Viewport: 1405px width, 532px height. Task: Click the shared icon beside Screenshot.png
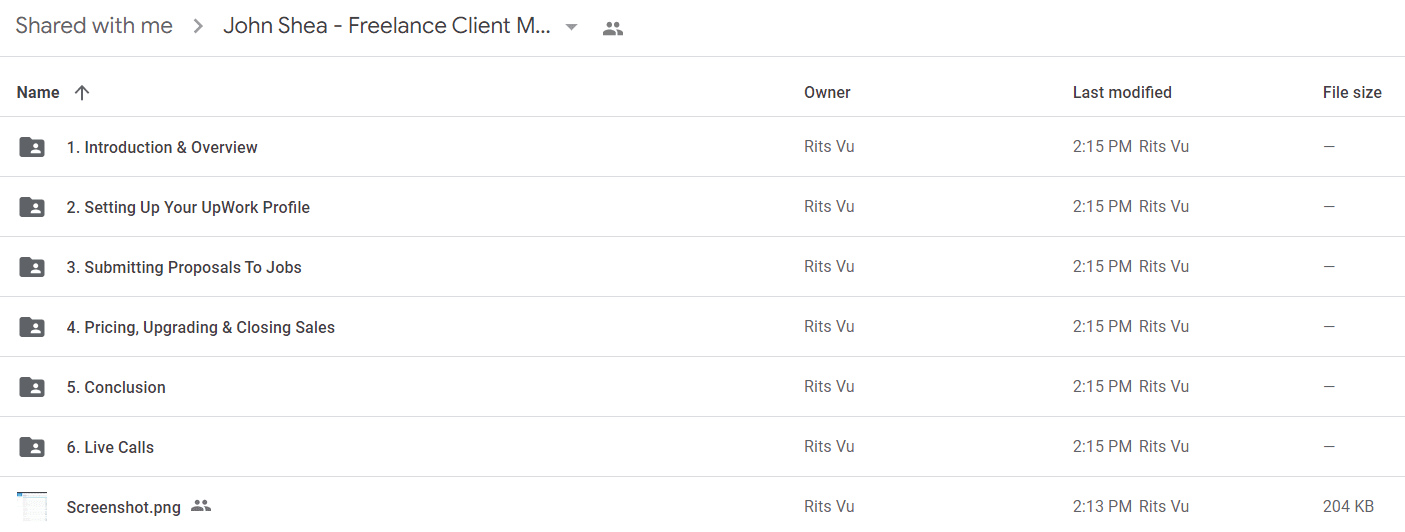coord(201,506)
